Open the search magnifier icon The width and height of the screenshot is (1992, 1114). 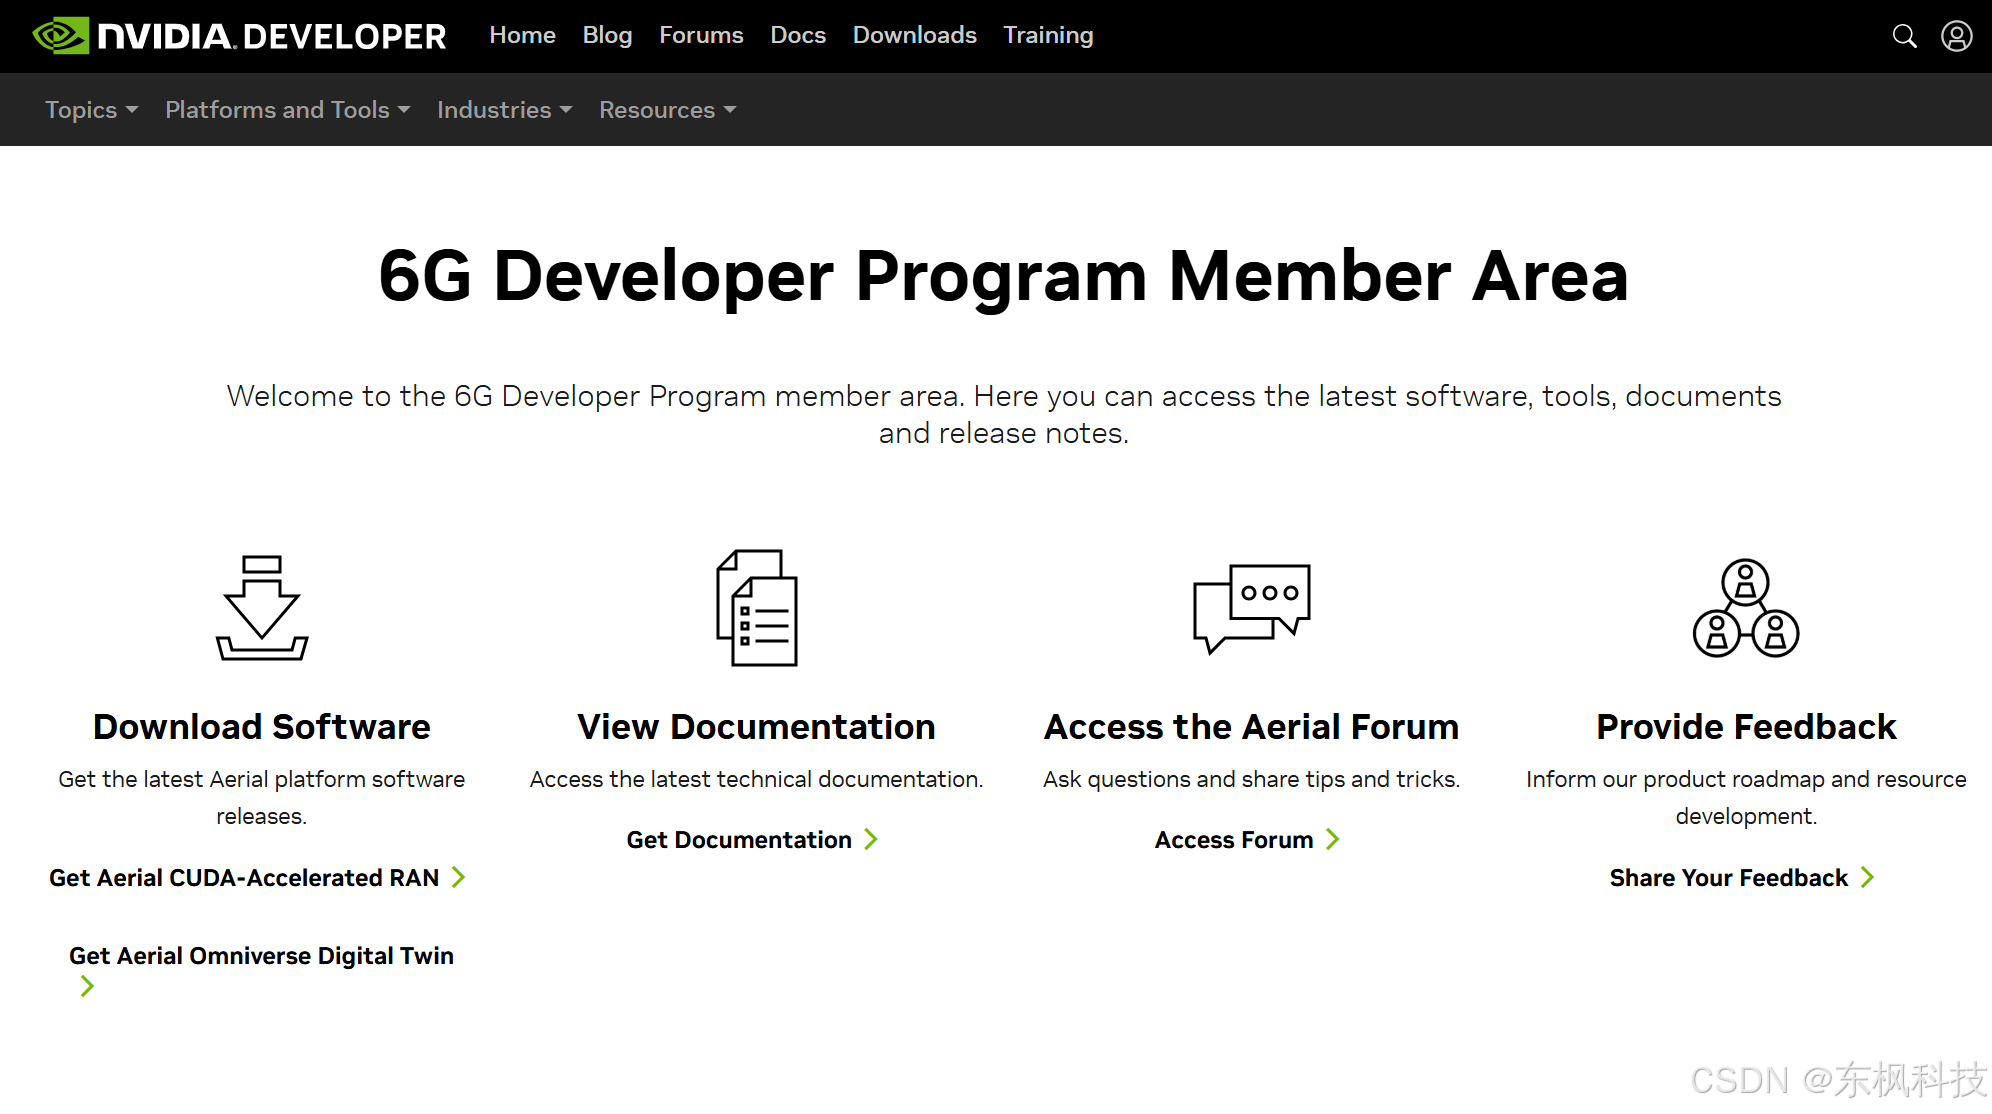(1904, 36)
